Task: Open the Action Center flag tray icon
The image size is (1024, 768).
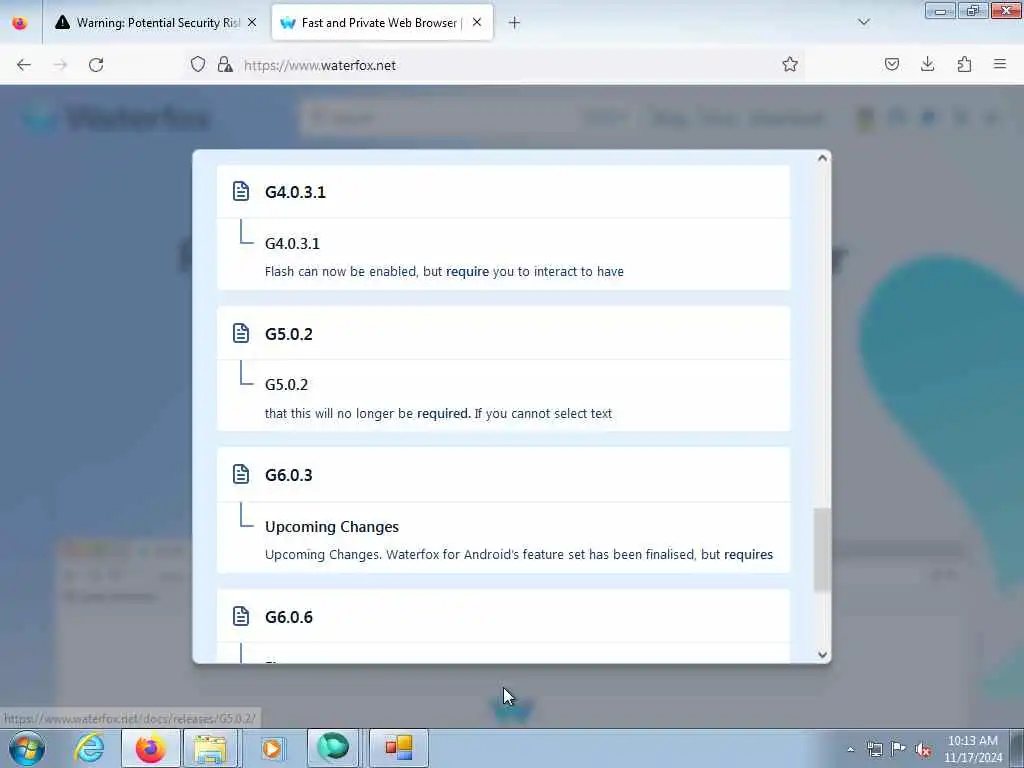Action: click(x=899, y=749)
